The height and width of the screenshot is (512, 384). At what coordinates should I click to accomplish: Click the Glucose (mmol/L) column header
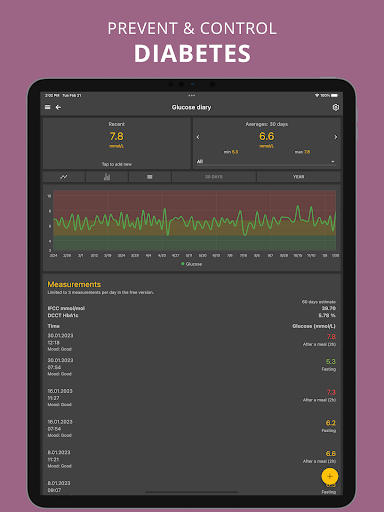[314, 326]
